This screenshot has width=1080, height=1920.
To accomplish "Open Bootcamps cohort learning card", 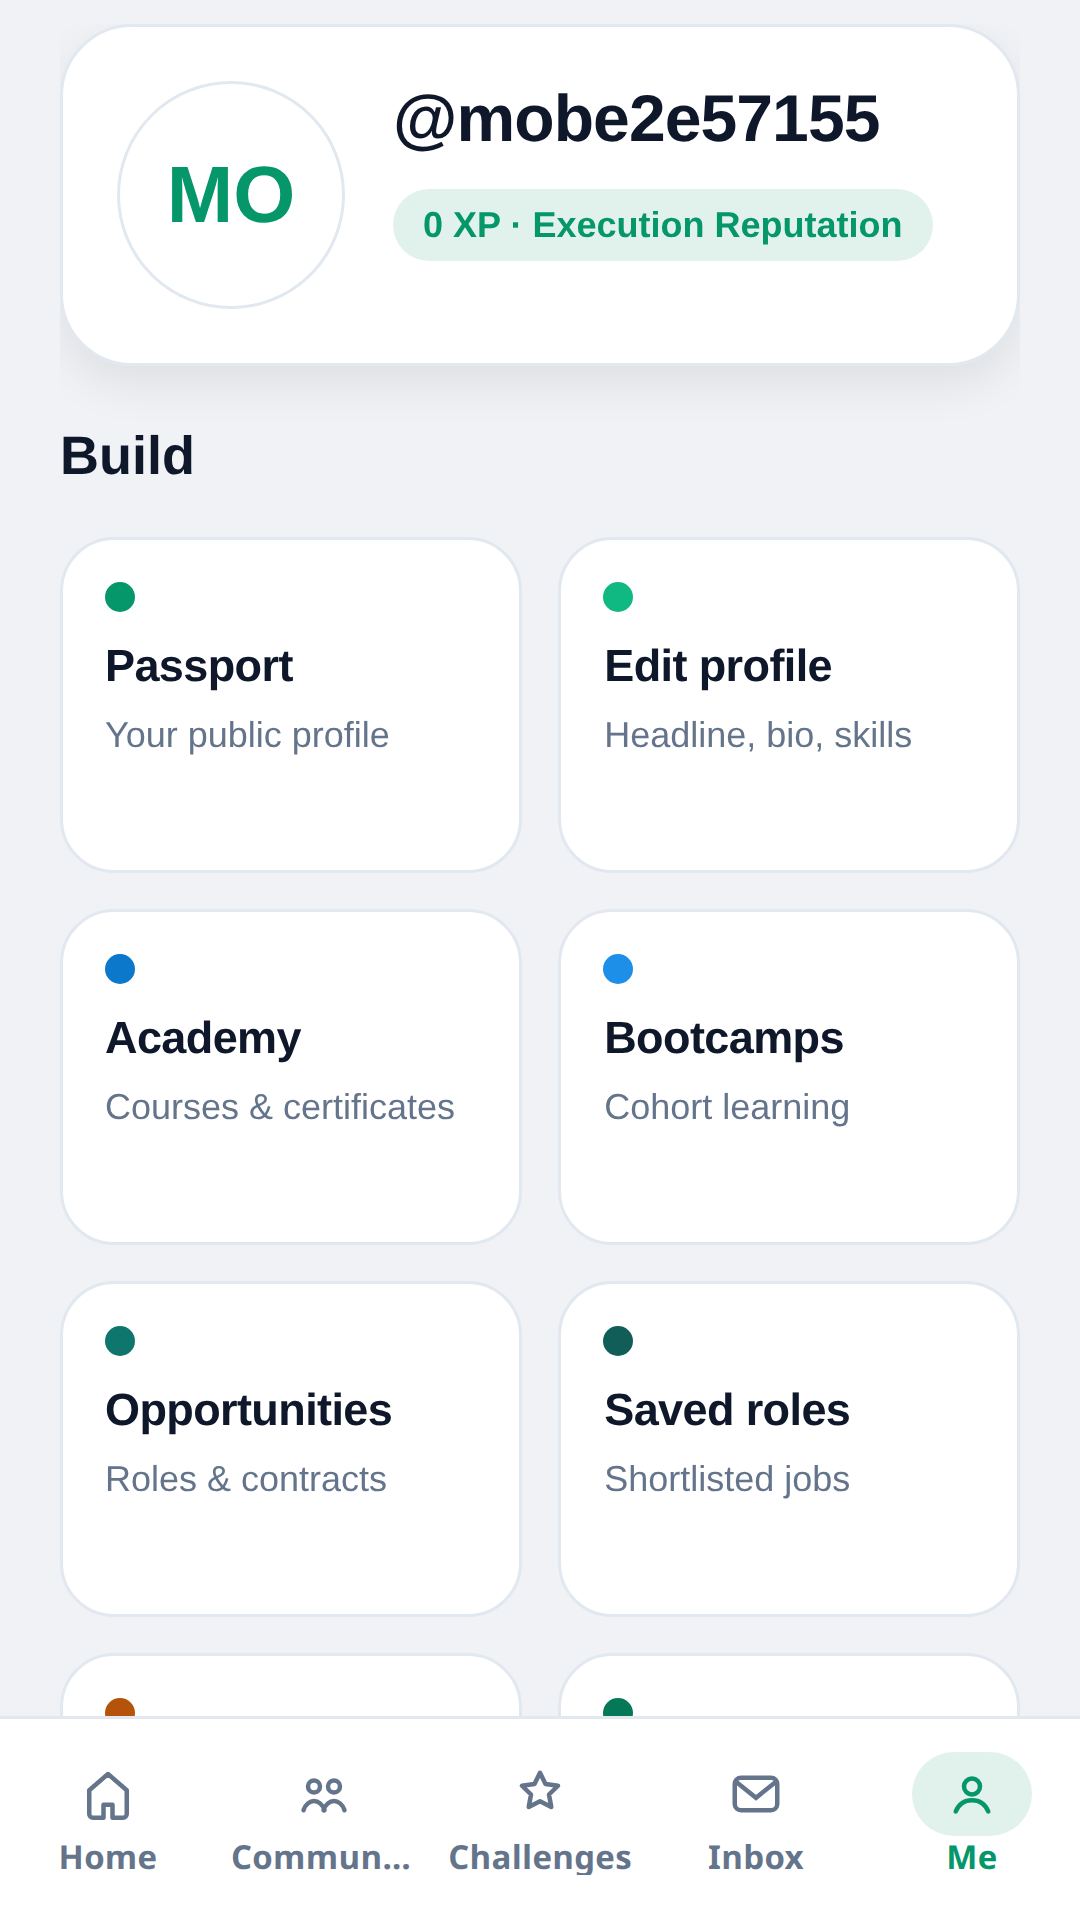I will (789, 1077).
